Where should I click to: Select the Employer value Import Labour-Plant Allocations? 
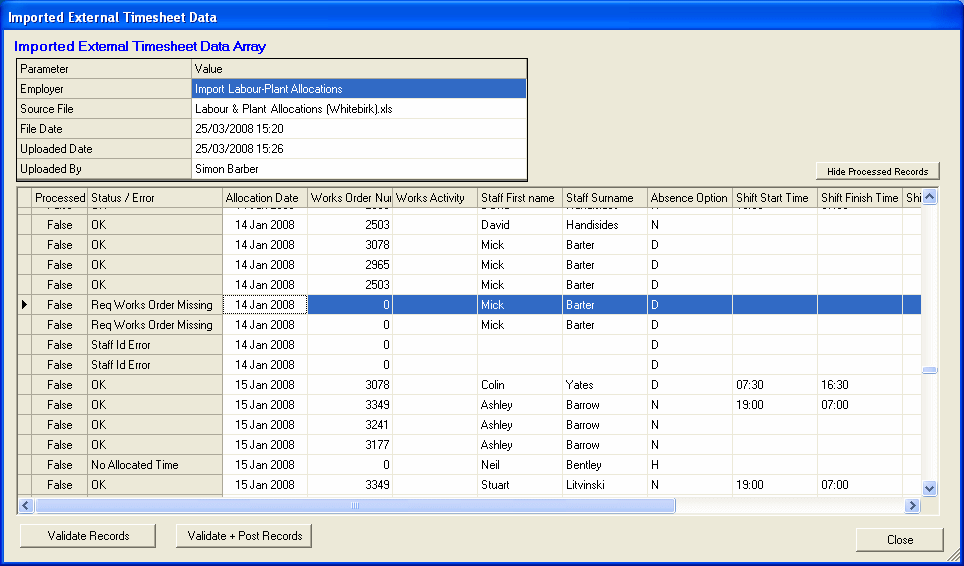tap(358, 89)
